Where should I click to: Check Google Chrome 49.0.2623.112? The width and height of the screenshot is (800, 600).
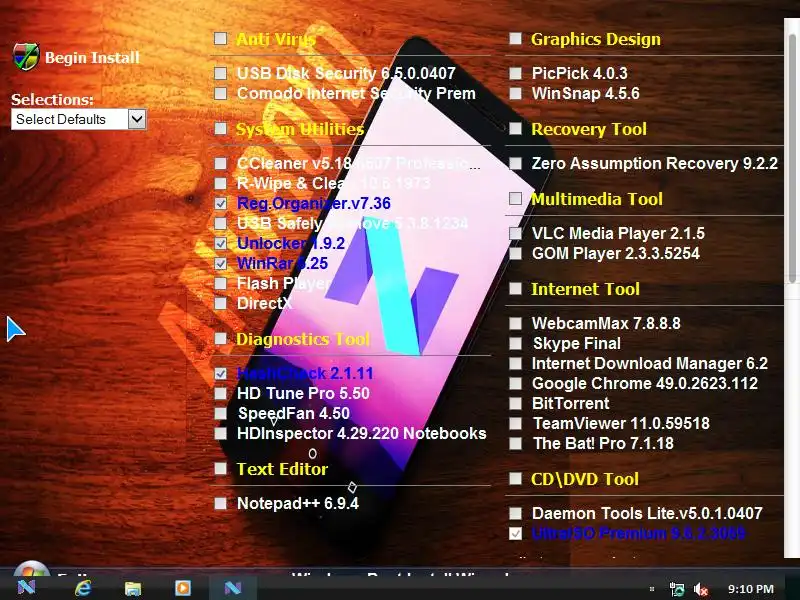(516, 383)
